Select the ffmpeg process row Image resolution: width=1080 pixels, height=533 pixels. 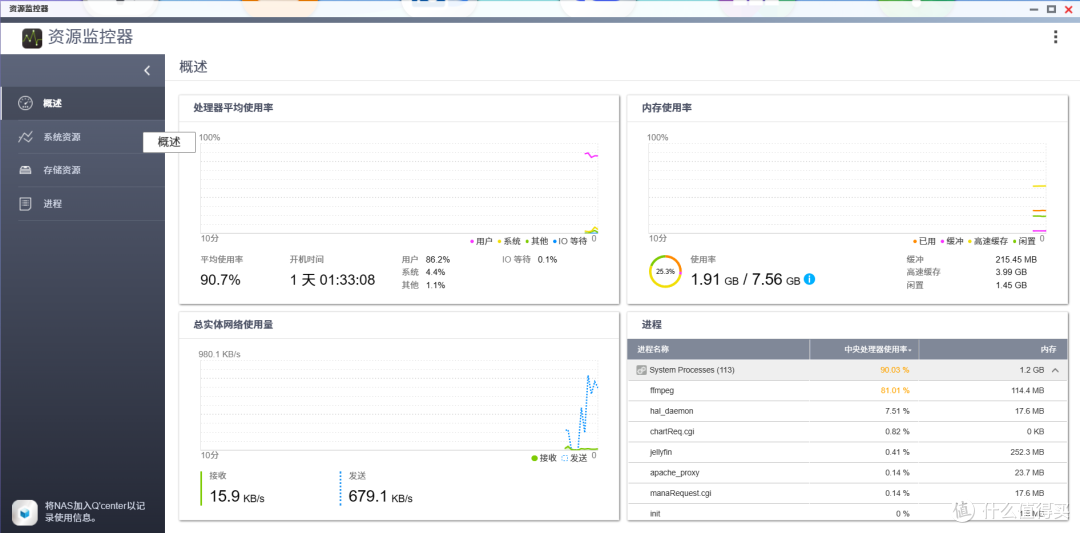point(847,390)
